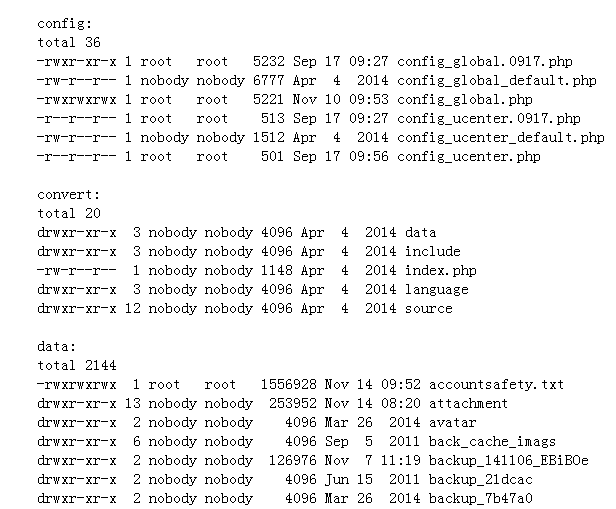Click the 'config:' directory heading
This screenshot has height=509, width=616.
pos(64,24)
